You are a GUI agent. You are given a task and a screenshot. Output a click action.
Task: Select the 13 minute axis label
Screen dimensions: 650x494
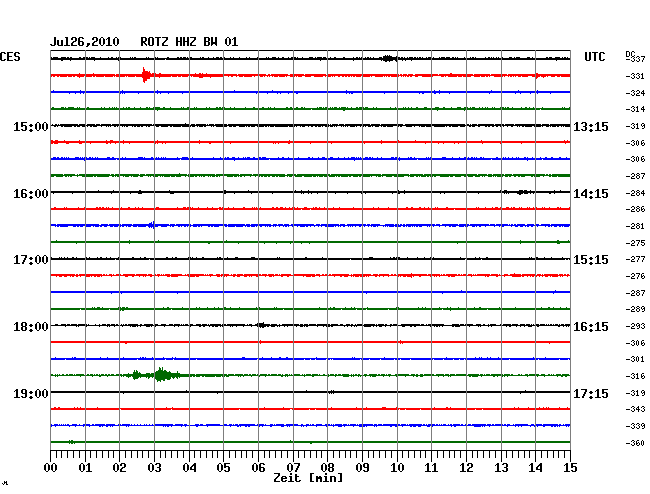click(x=501, y=468)
